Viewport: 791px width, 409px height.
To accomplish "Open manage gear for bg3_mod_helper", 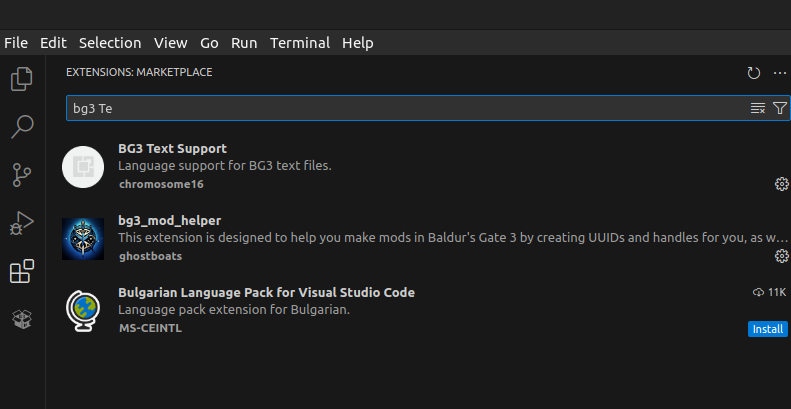I will point(781,256).
